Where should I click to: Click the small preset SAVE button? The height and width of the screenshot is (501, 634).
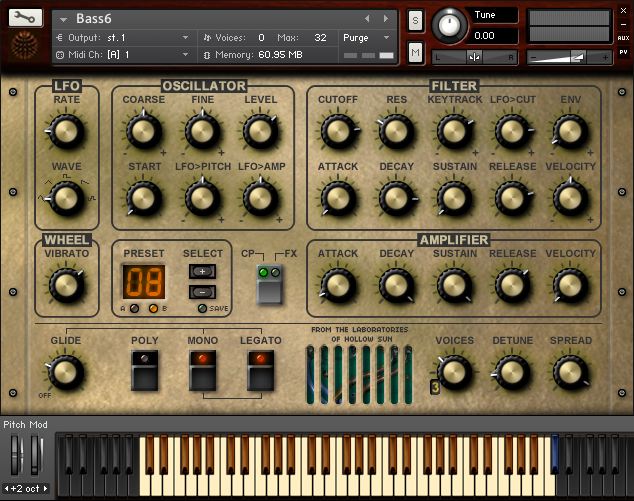[x=200, y=309]
